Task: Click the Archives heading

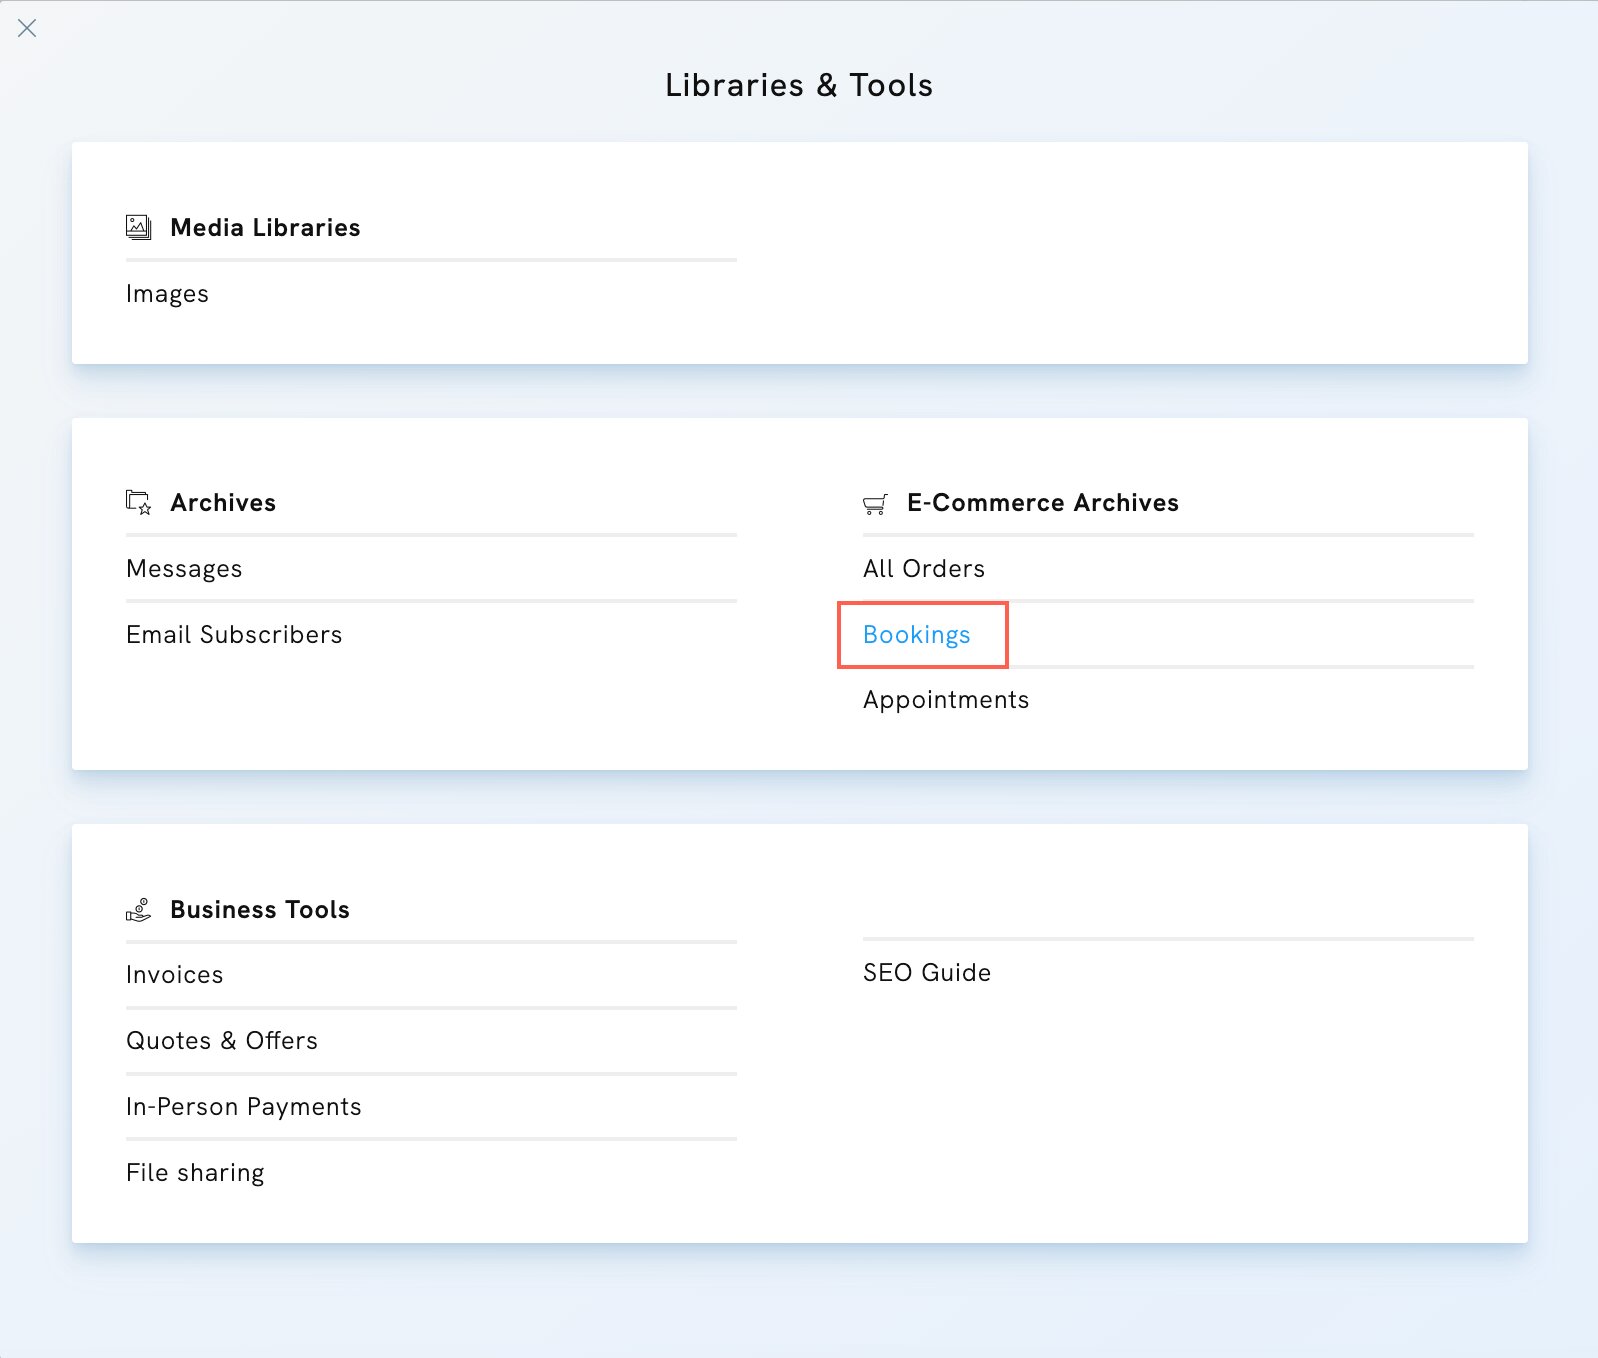Action: tap(223, 503)
